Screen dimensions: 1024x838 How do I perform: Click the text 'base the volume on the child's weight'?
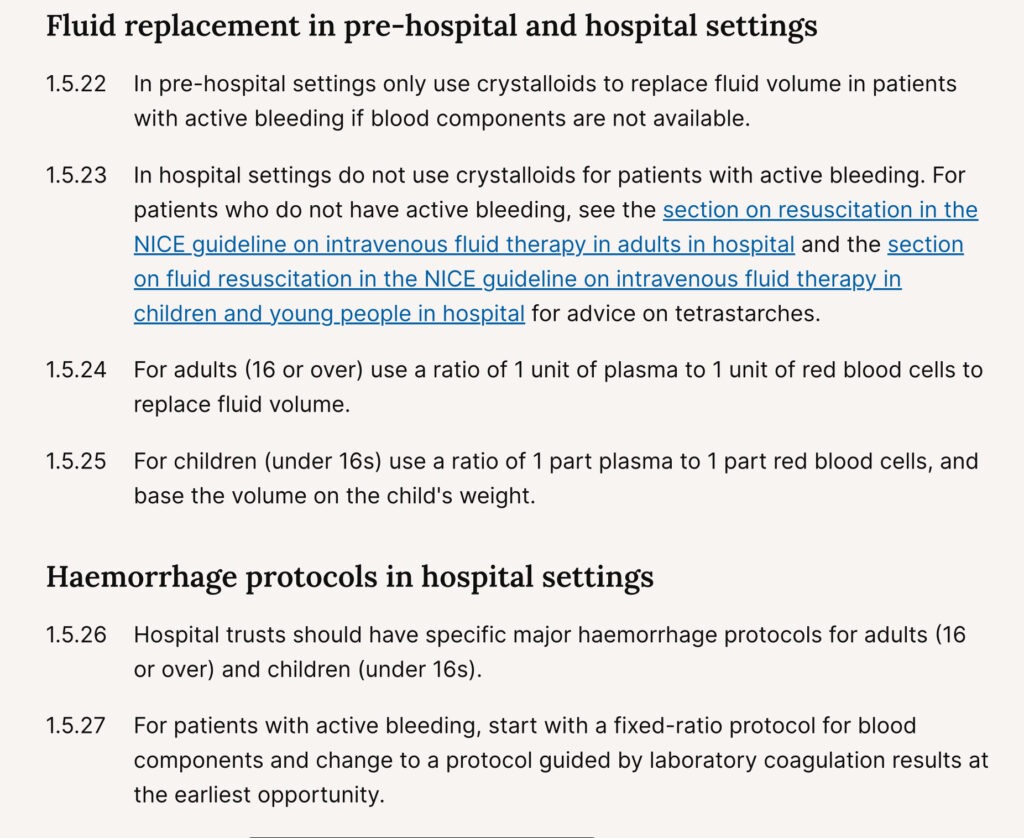click(x=334, y=496)
